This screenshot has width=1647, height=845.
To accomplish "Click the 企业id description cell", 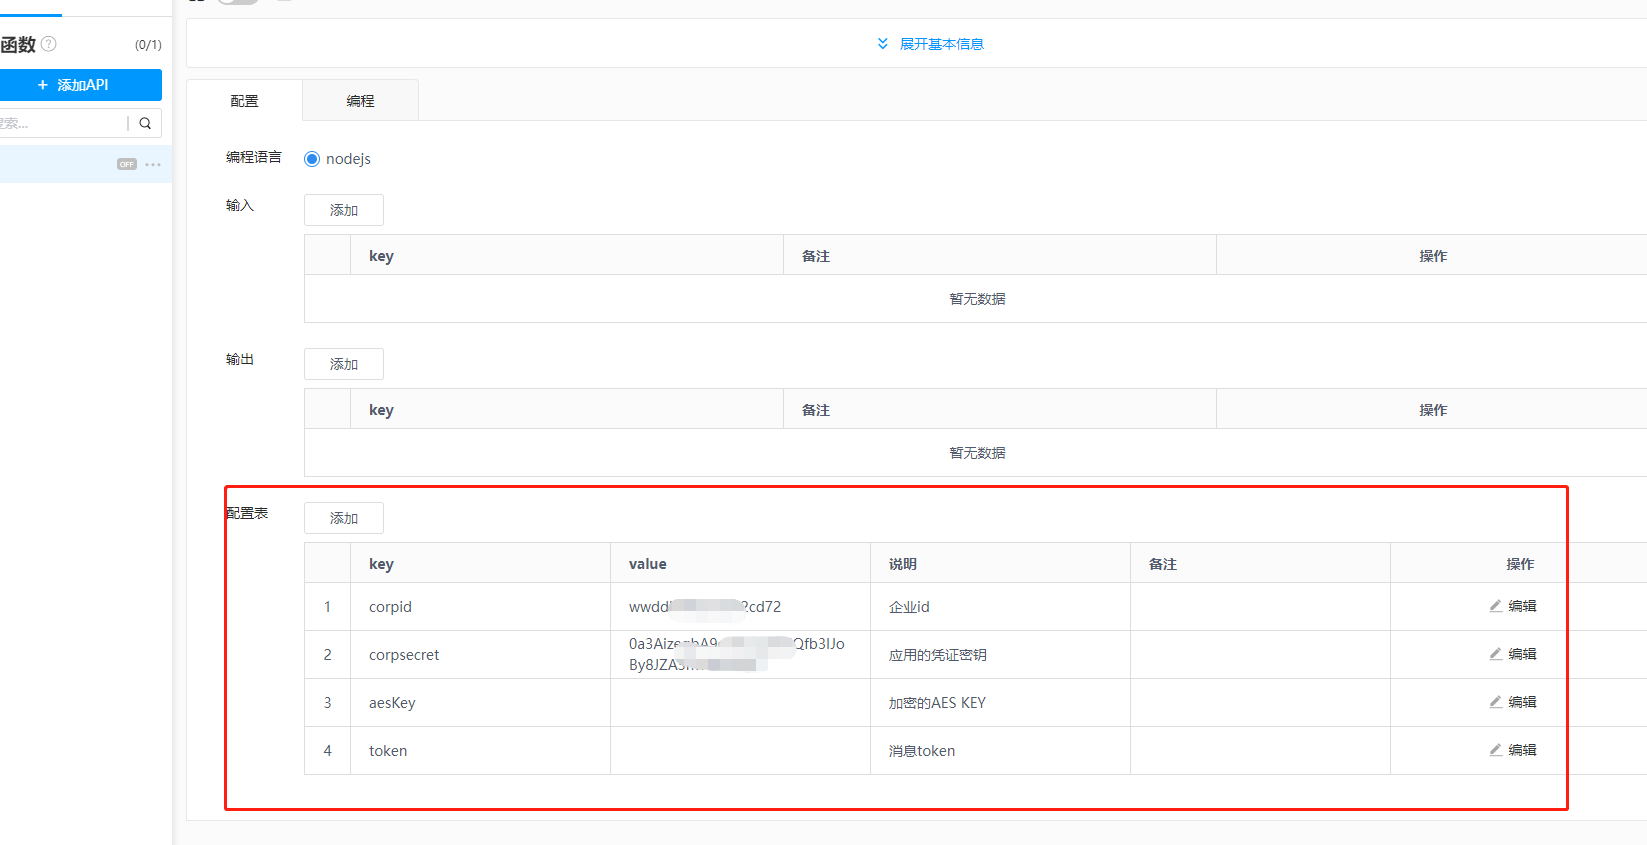I will click(1000, 607).
